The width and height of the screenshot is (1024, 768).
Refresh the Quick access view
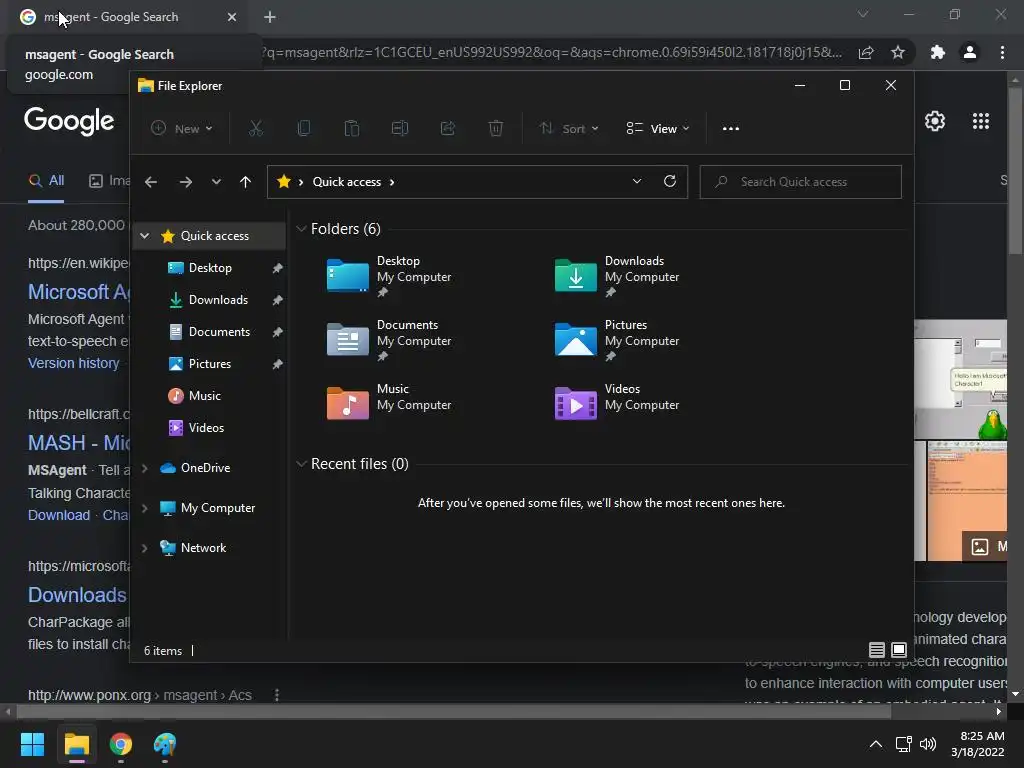(x=669, y=182)
